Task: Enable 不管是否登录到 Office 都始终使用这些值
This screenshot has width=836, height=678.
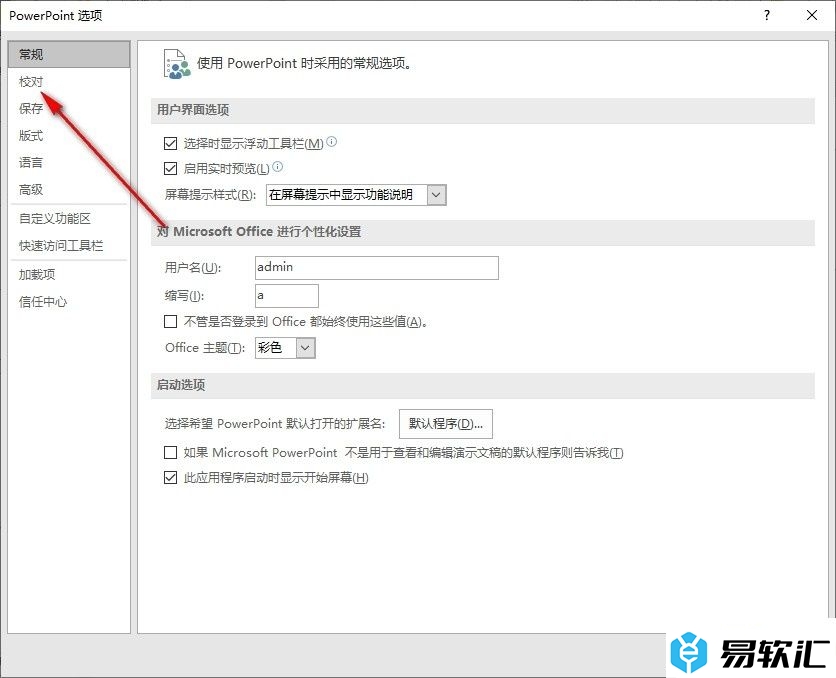Action: click(x=171, y=321)
